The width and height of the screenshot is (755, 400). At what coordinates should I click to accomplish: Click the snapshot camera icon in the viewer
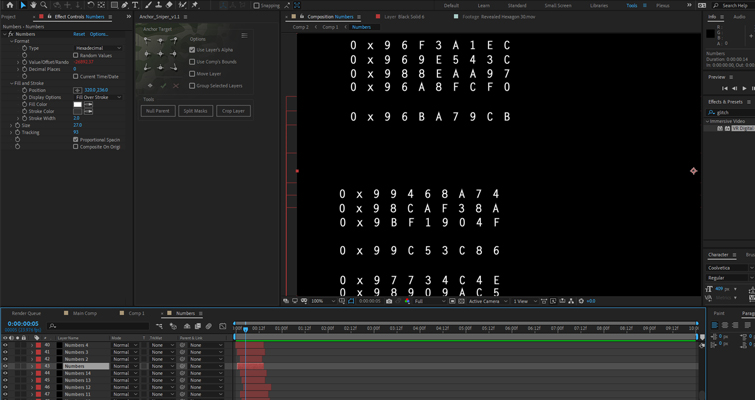[x=389, y=301]
